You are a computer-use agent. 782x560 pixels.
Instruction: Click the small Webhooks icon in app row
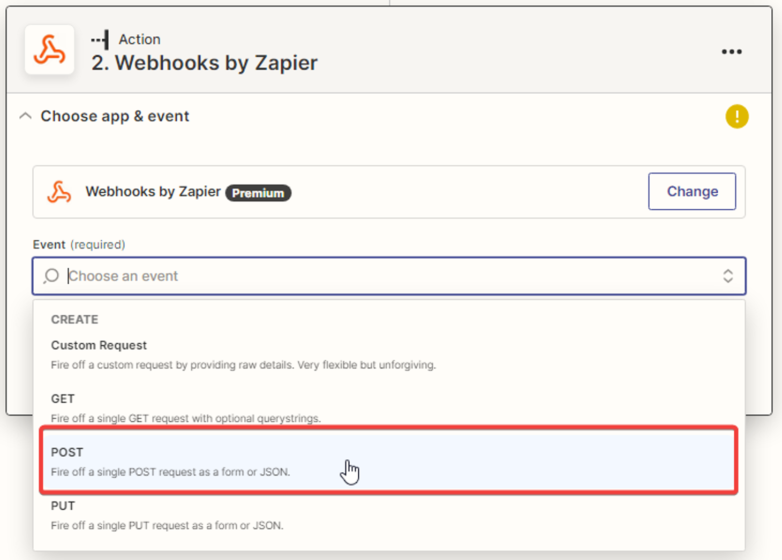pos(59,192)
